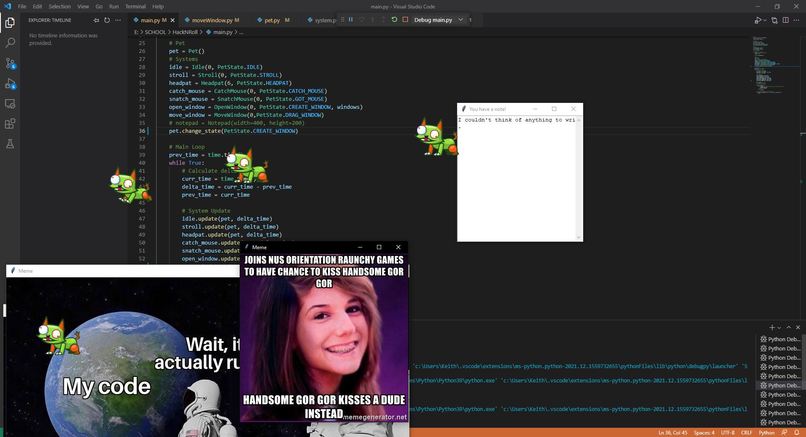The width and height of the screenshot is (806, 437).
Task: Click the VS Code logo in the title bar
Action: click(x=7, y=6)
